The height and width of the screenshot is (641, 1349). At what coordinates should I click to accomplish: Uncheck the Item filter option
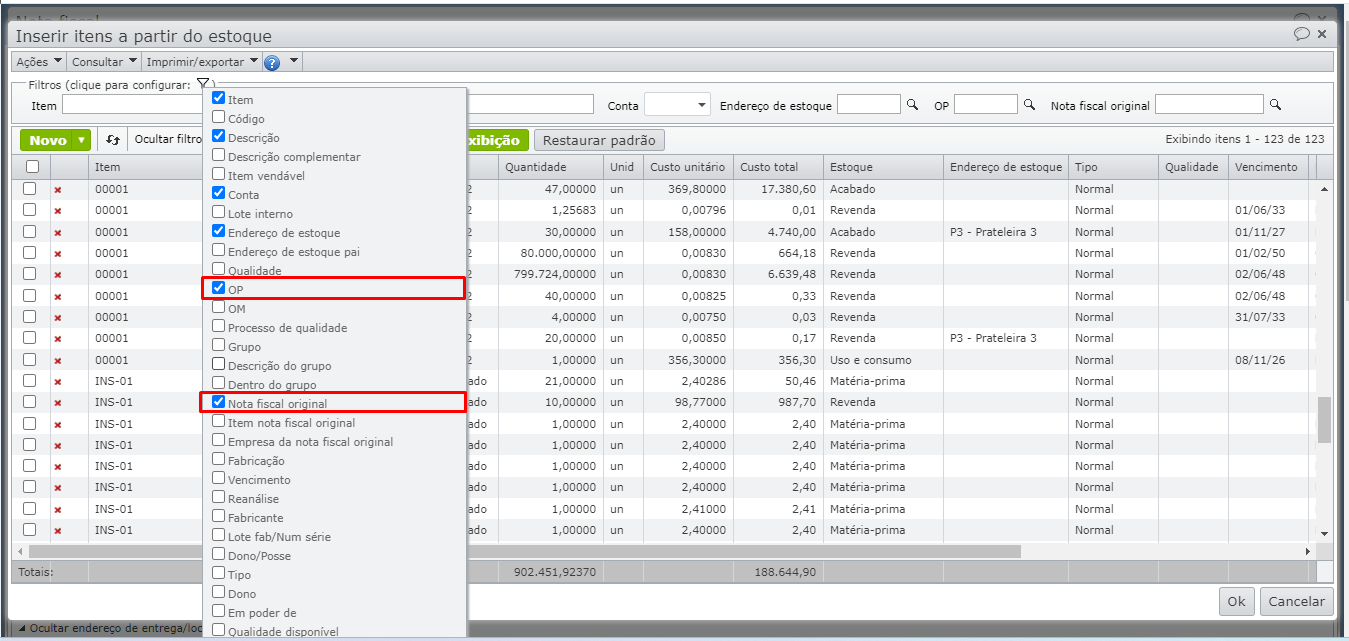219,99
